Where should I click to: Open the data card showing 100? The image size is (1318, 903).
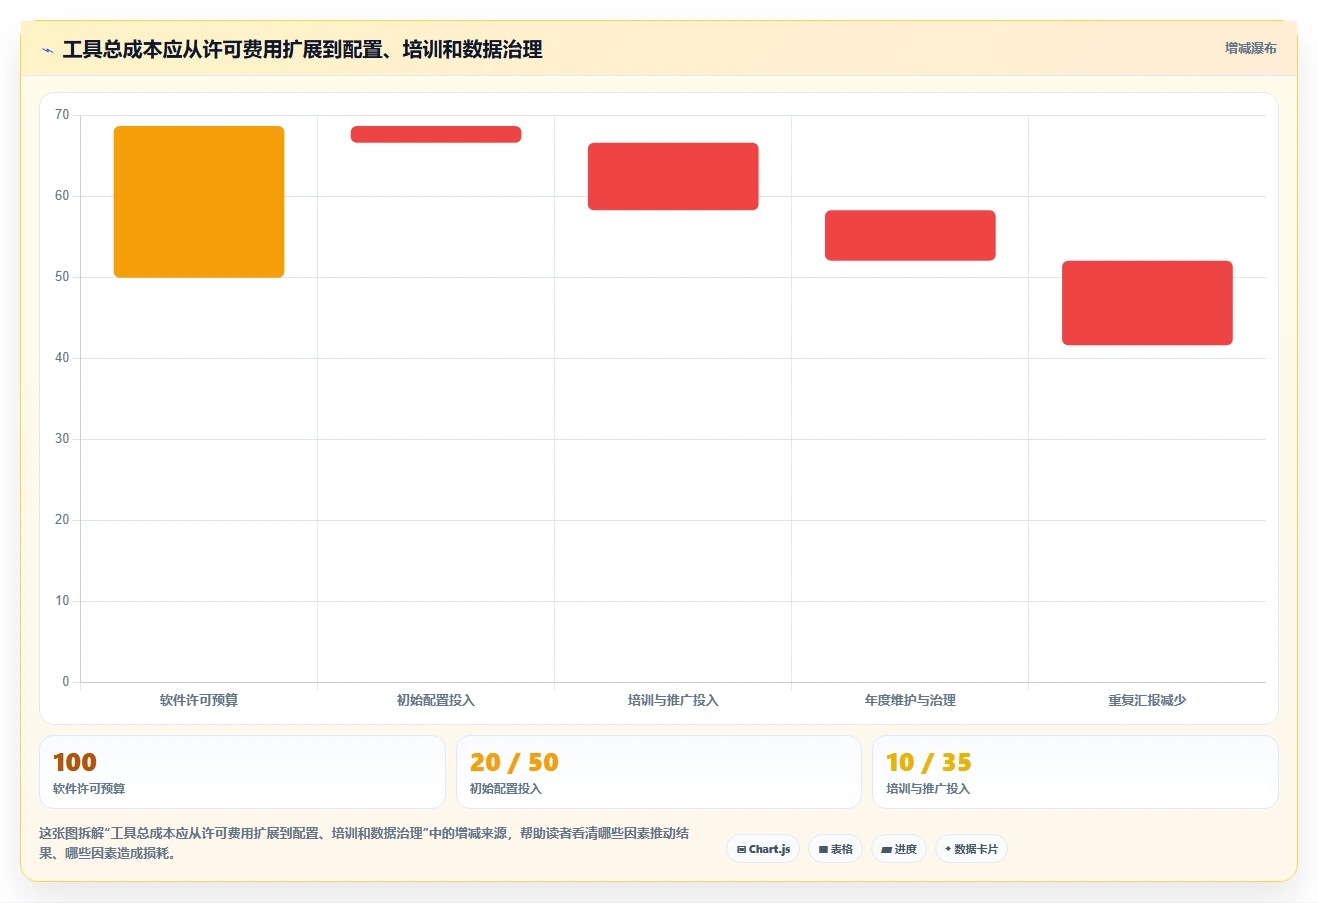click(x=242, y=772)
